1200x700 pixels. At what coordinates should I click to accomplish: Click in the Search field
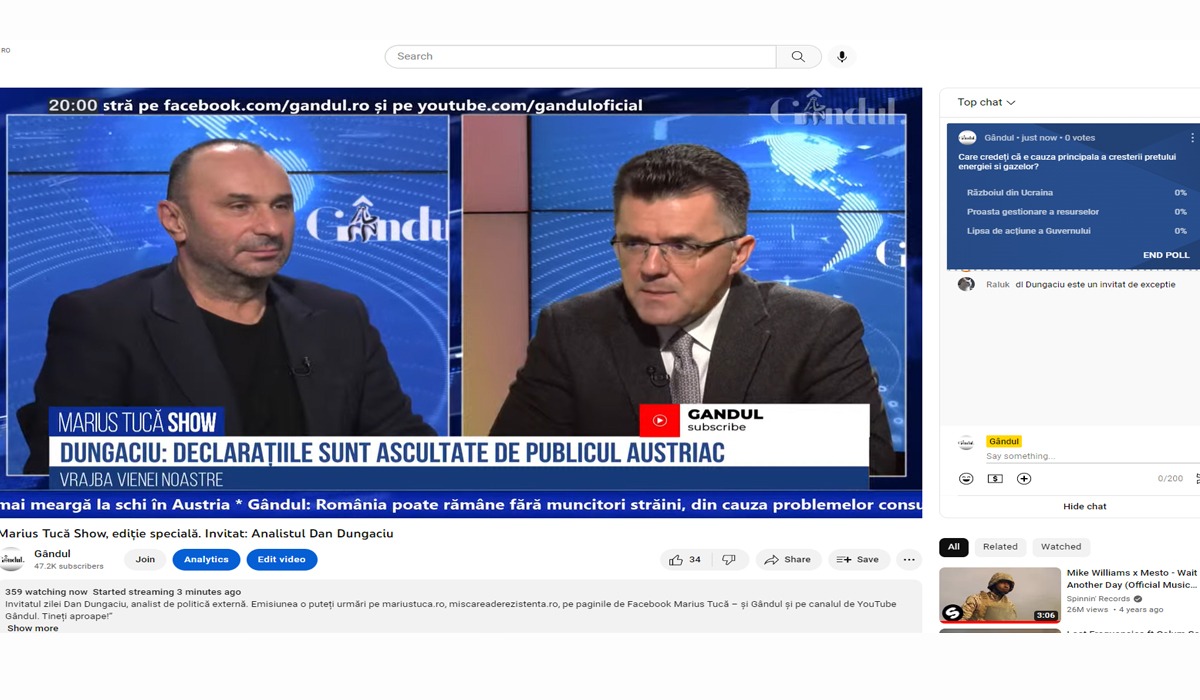pyautogui.click(x=580, y=57)
